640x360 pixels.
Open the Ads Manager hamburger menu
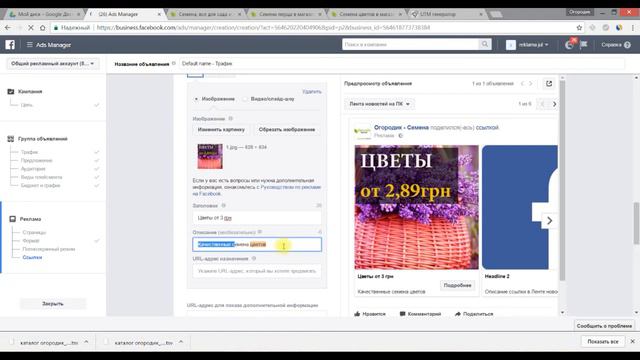coord(29,44)
